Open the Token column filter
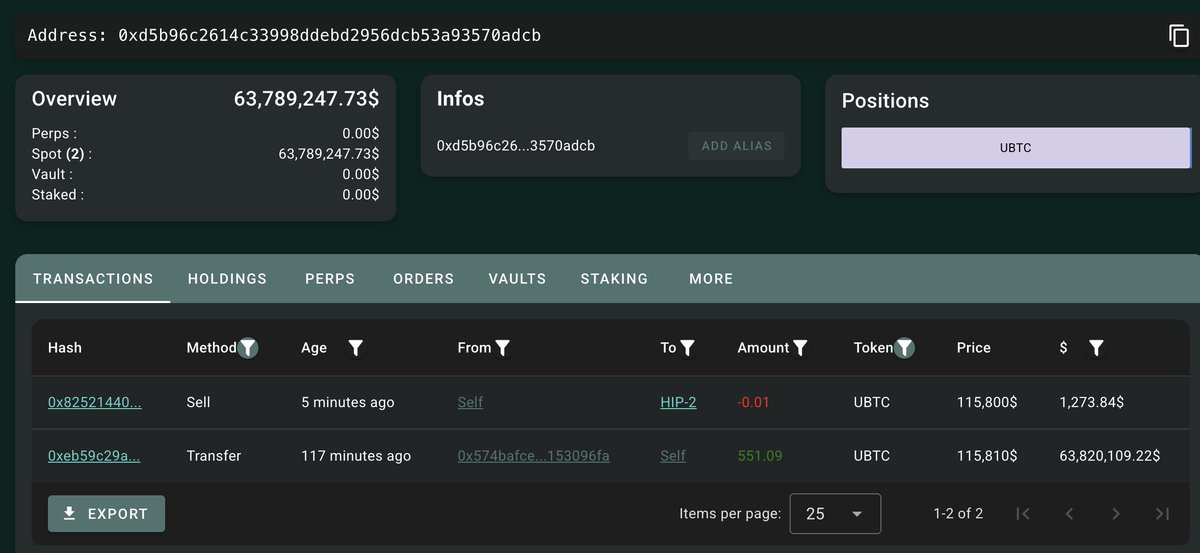 click(904, 348)
